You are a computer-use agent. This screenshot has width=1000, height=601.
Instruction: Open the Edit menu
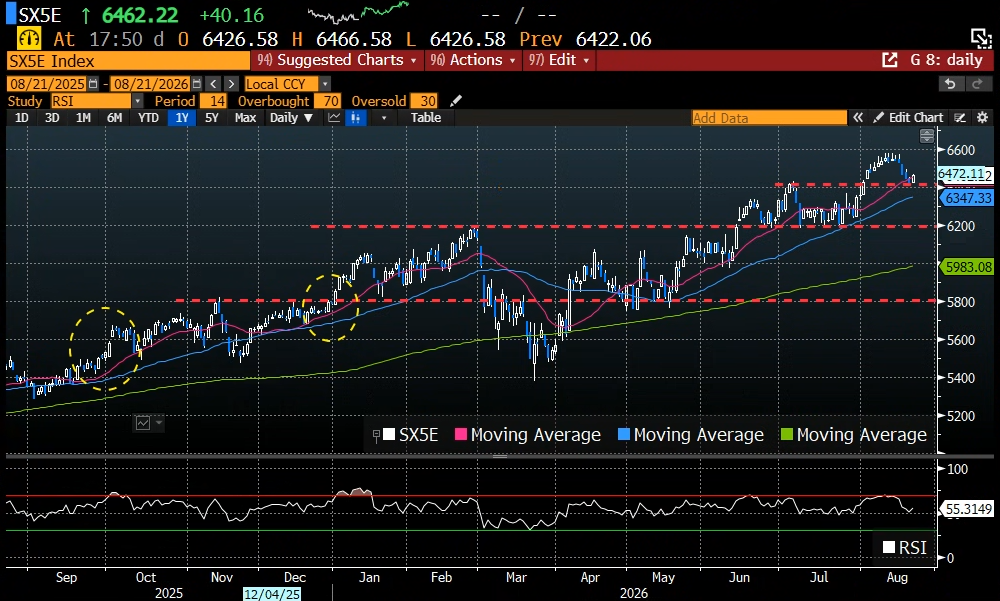pos(559,60)
